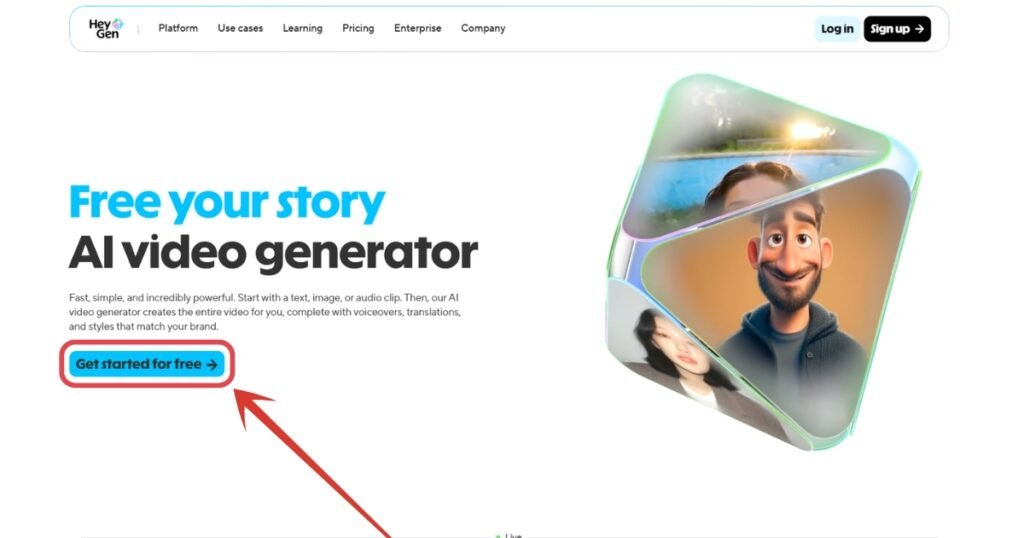Click the black Sign up button
Image resolution: width=1024 pixels, height=538 pixels.
coord(897,29)
